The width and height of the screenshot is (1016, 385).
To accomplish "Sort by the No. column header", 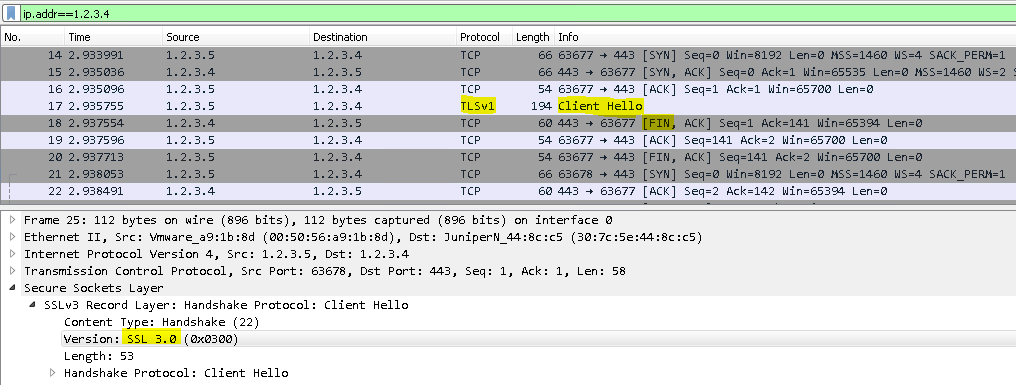I will [x=32, y=37].
